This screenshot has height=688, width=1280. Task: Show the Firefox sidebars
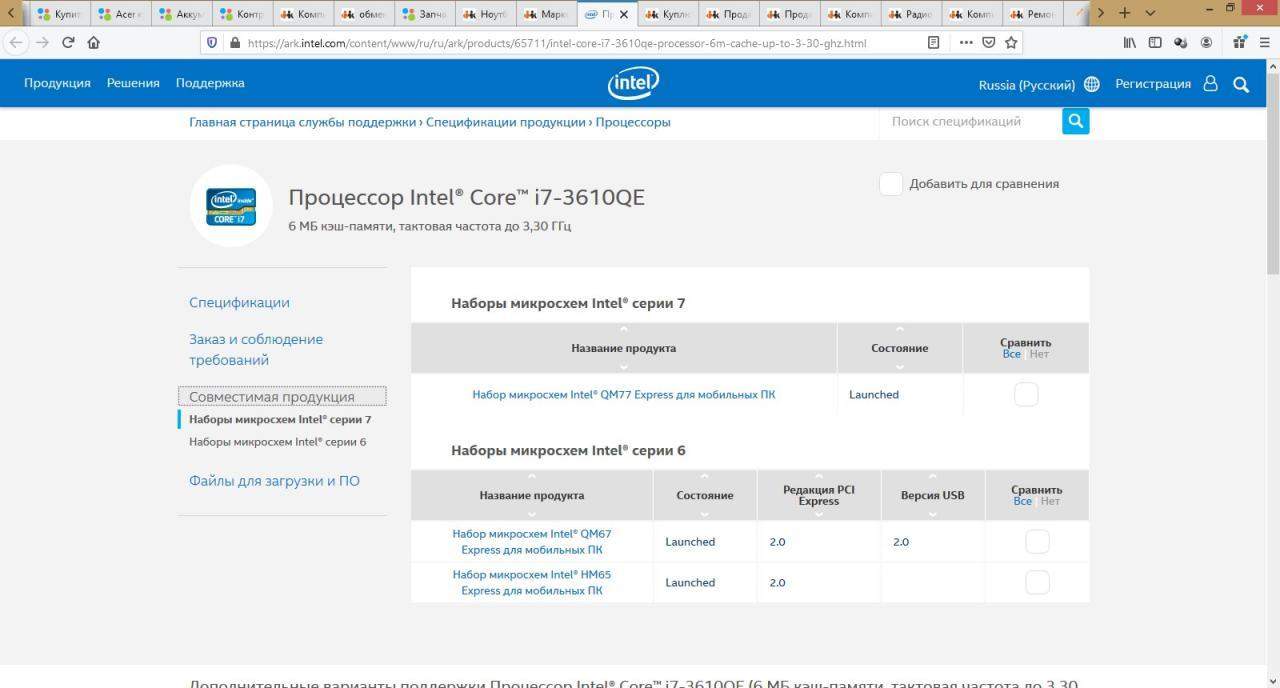coord(1155,43)
